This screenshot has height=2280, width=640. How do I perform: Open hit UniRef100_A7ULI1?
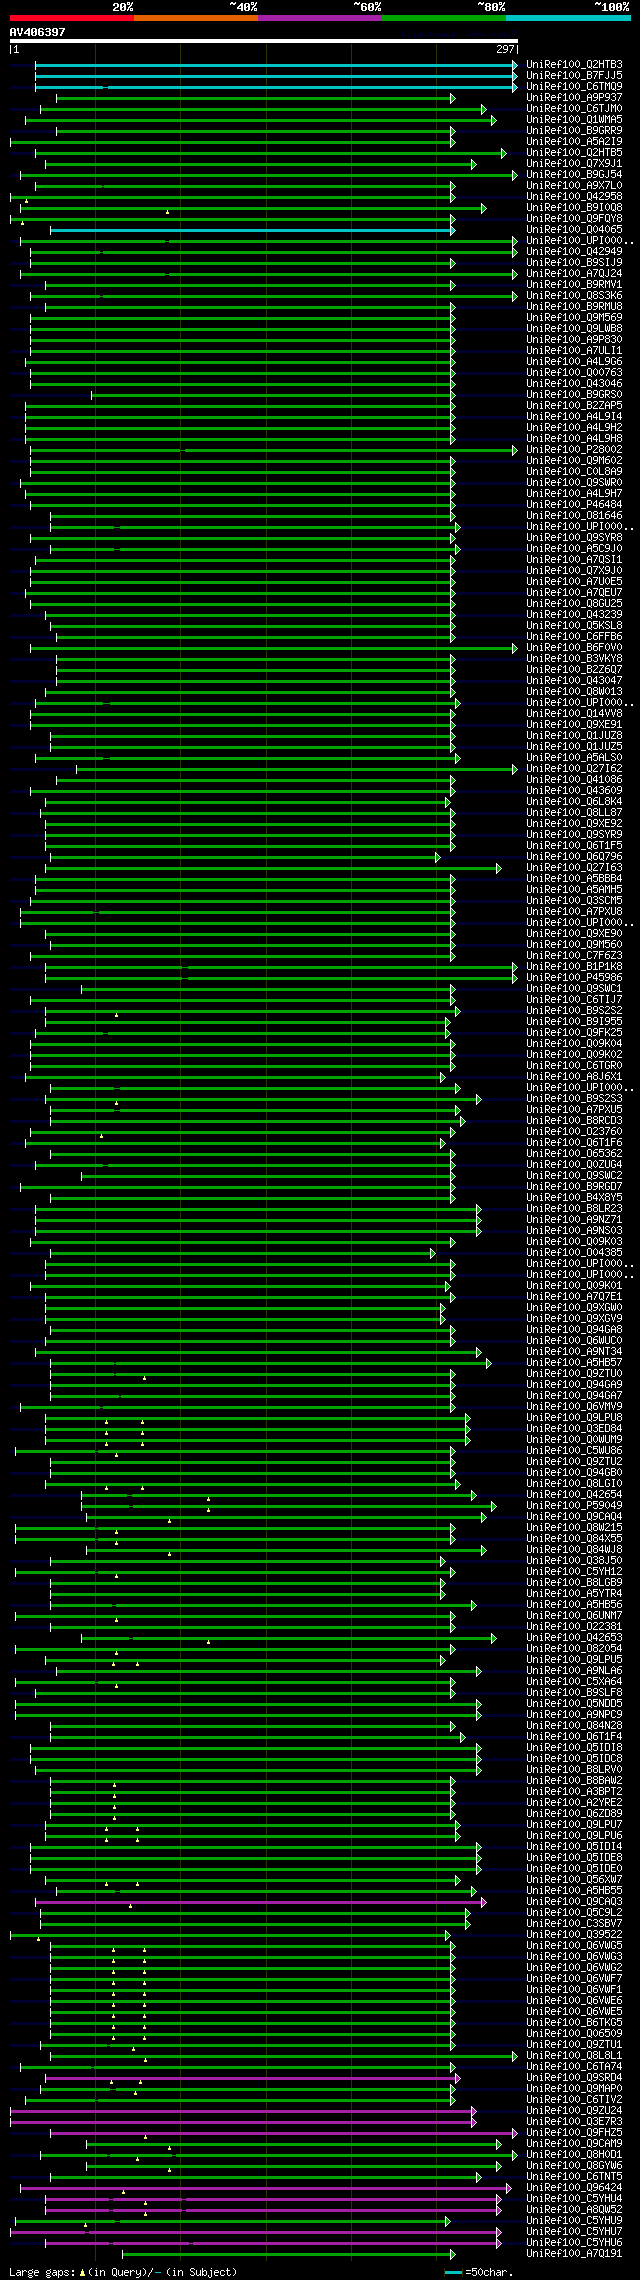pyautogui.click(x=574, y=351)
